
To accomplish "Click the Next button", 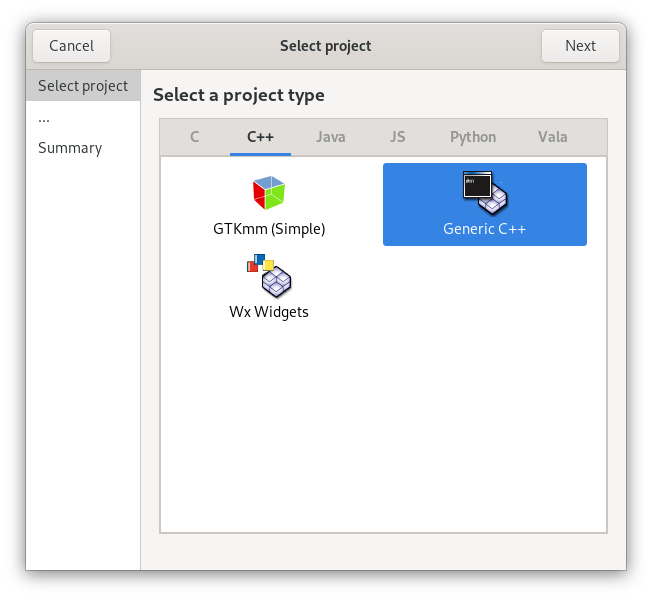I will coord(580,46).
